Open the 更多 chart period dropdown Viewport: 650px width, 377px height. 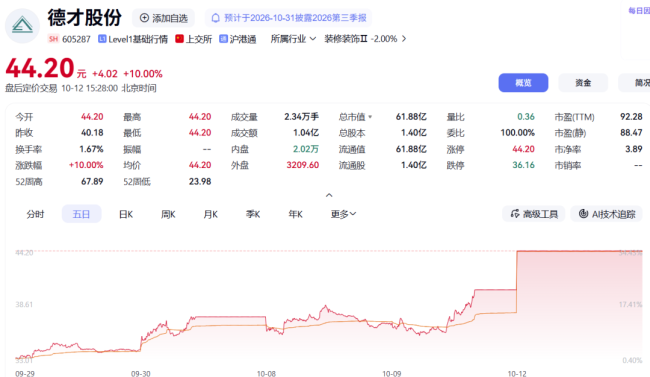[343, 214]
